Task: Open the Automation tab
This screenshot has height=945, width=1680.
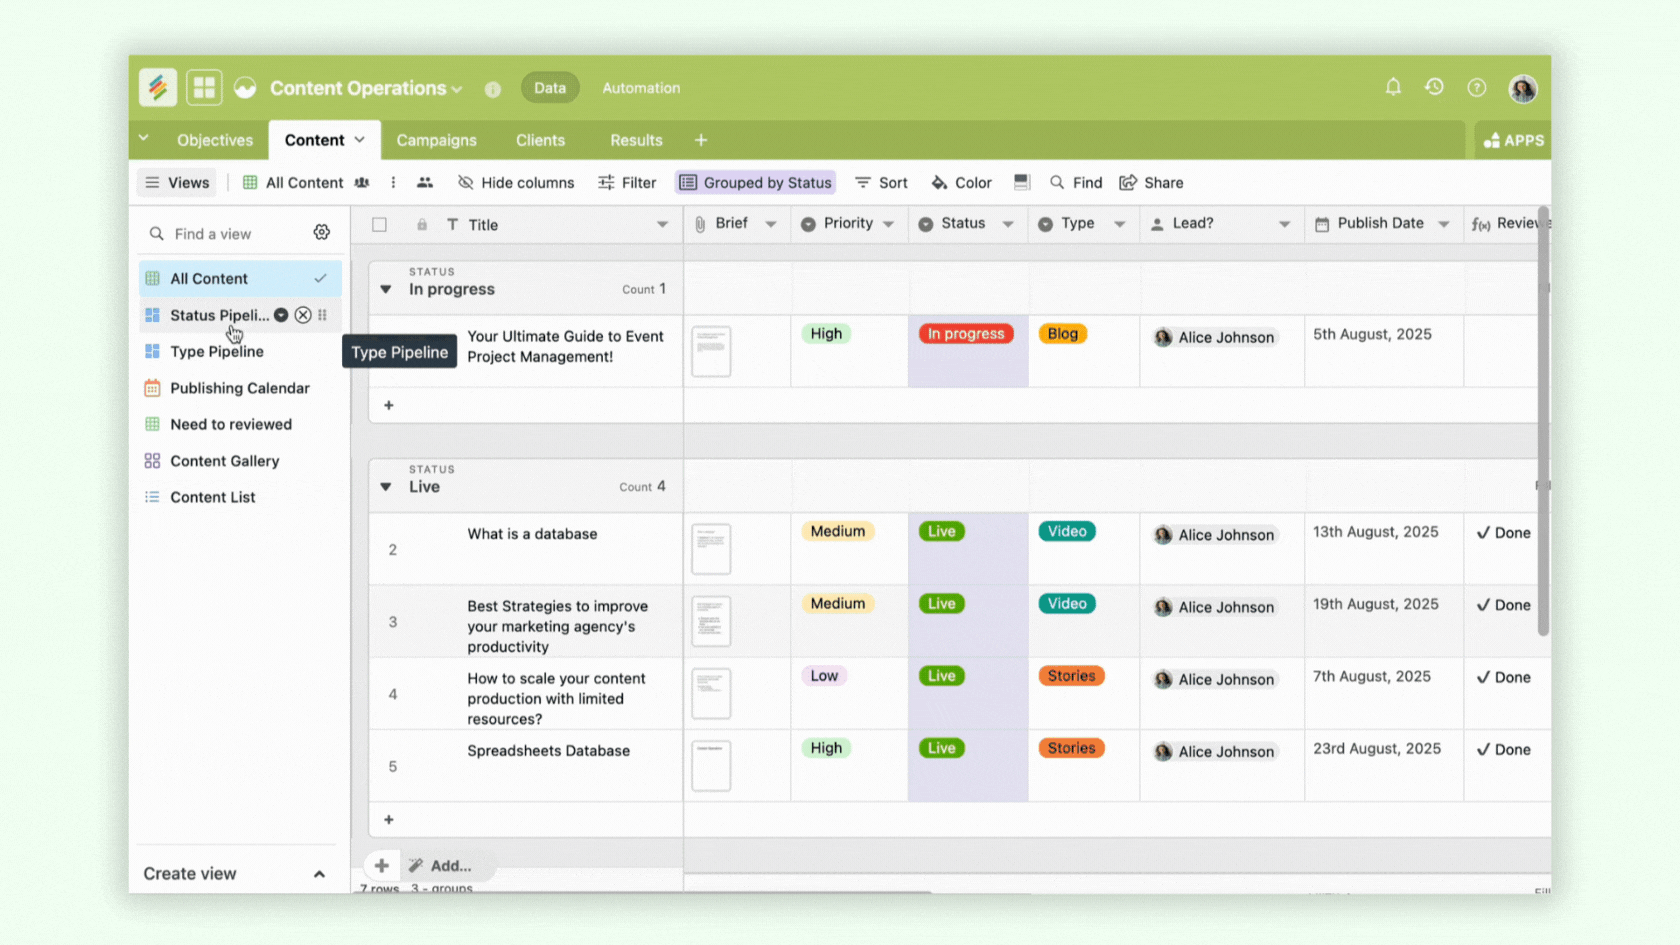Action: point(640,88)
